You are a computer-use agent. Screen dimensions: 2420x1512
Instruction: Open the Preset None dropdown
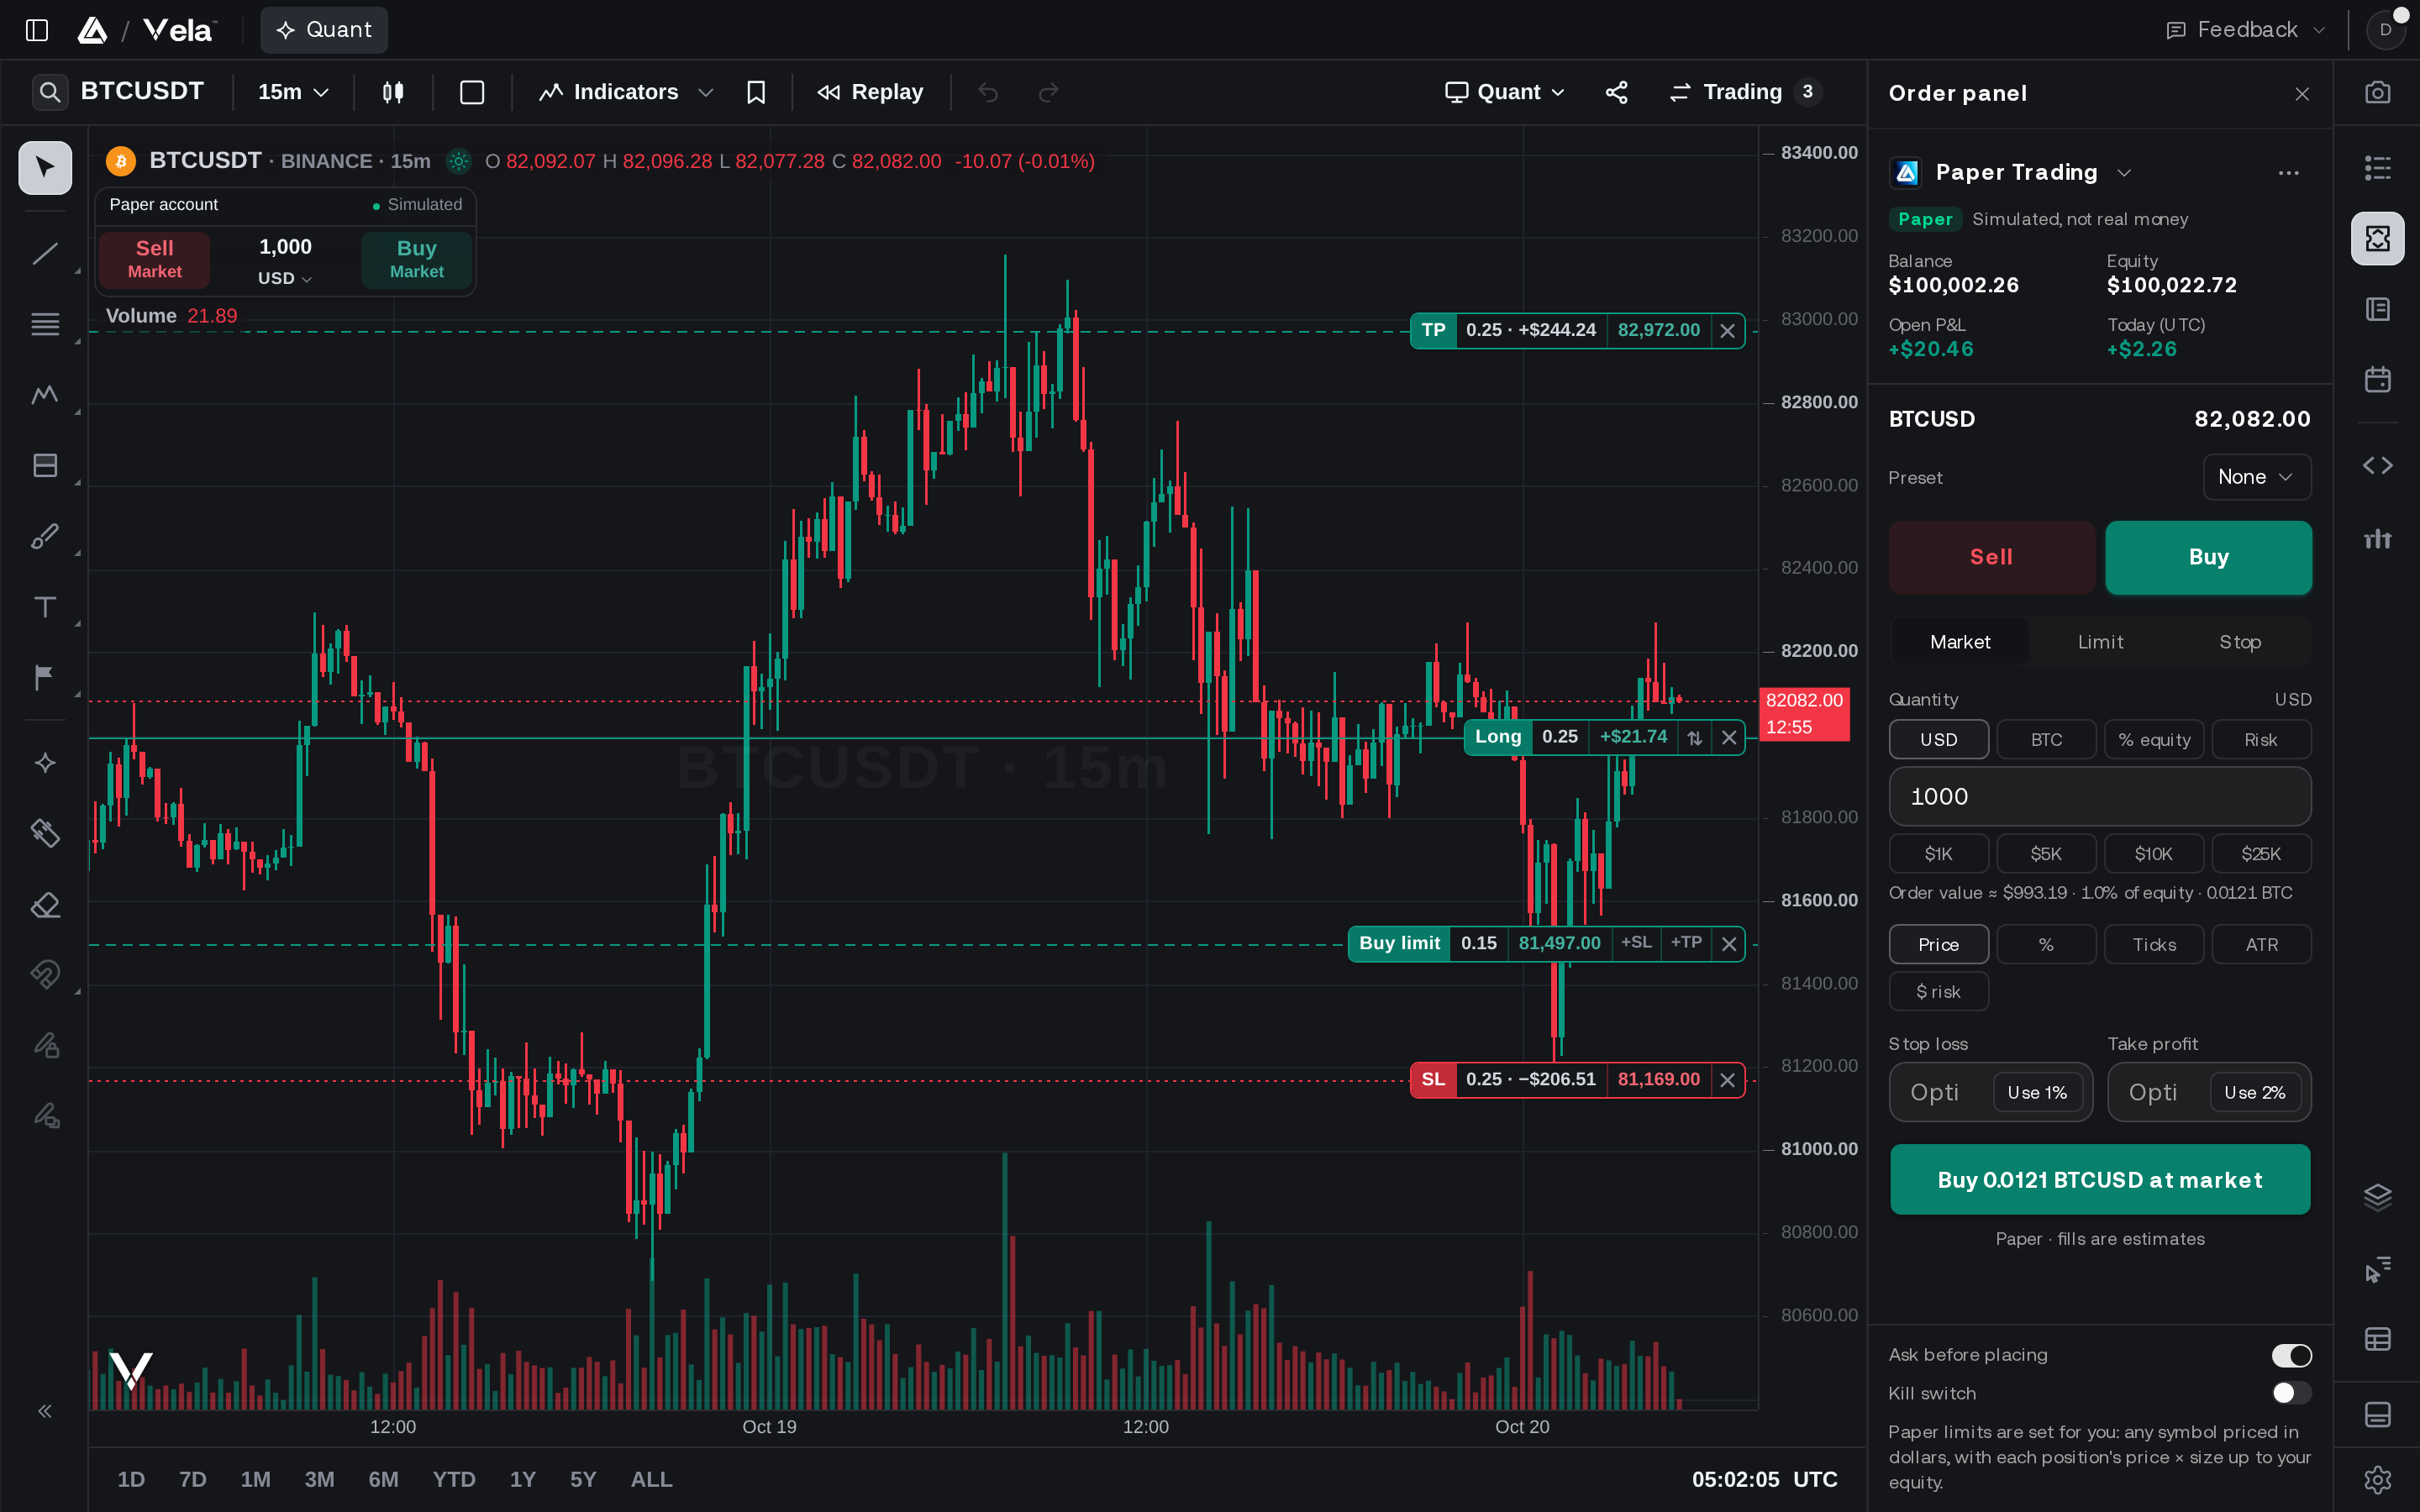(2256, 477)
